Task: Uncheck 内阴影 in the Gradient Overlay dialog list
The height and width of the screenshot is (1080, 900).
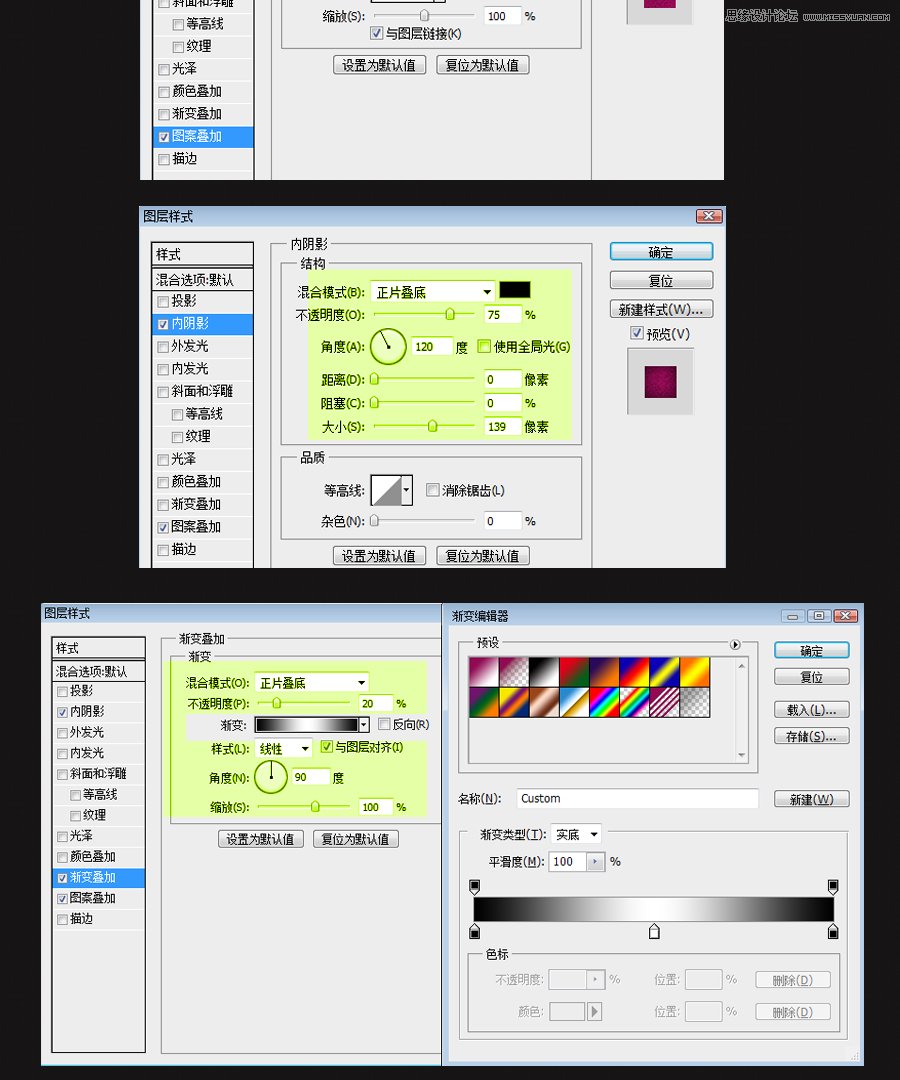Action: pyautogui.click(x=63, y=712)
